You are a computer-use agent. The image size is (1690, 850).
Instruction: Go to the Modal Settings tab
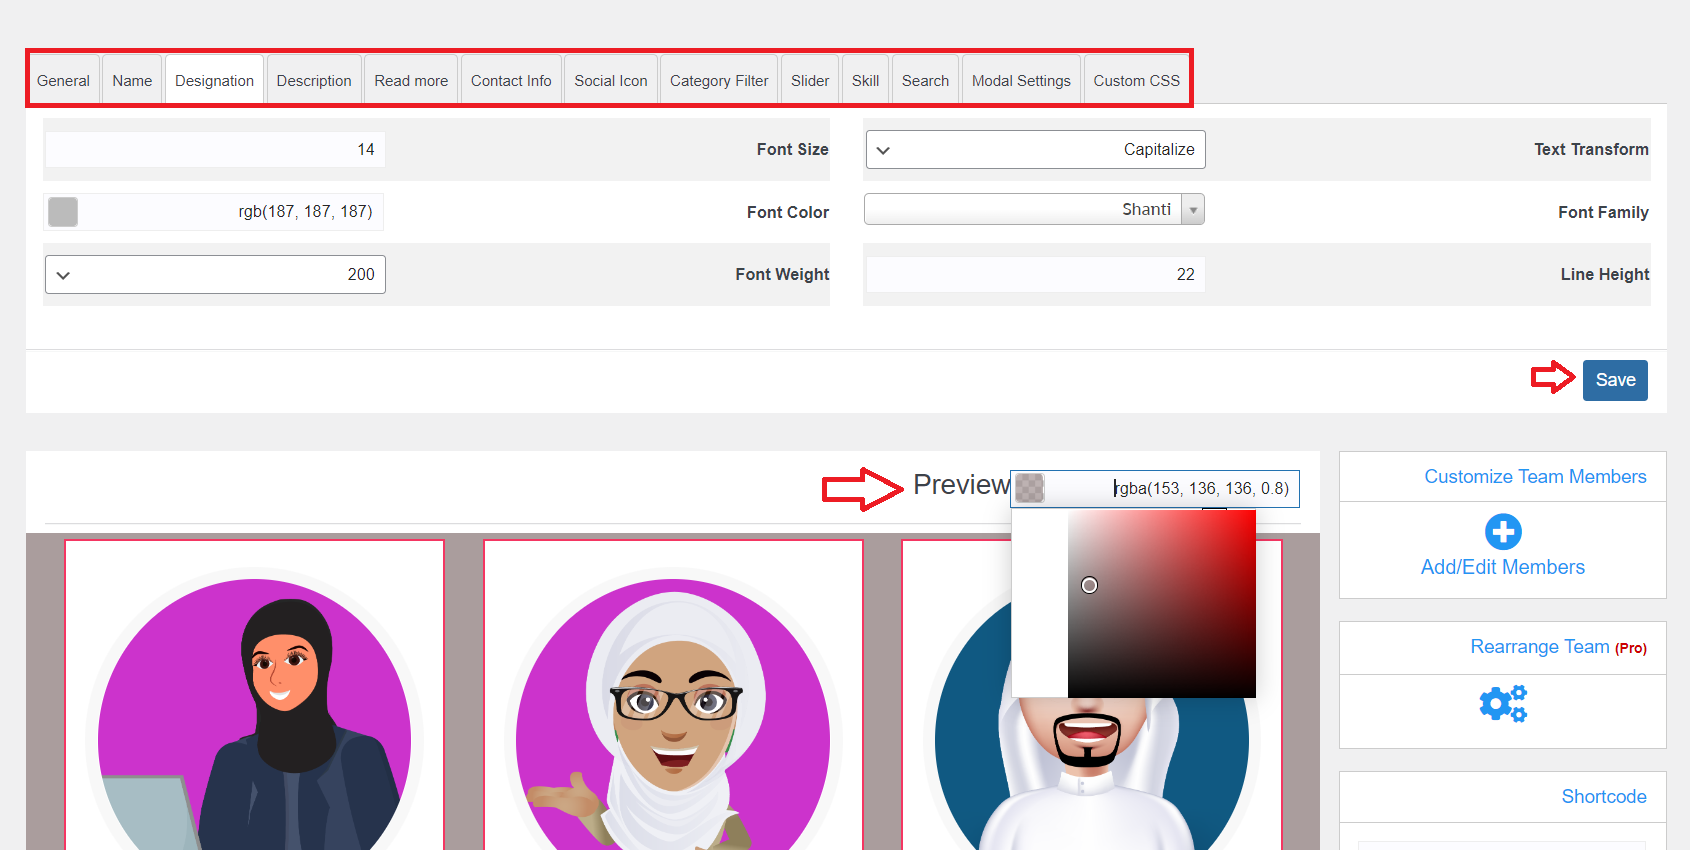click(x=1021, y=81)
